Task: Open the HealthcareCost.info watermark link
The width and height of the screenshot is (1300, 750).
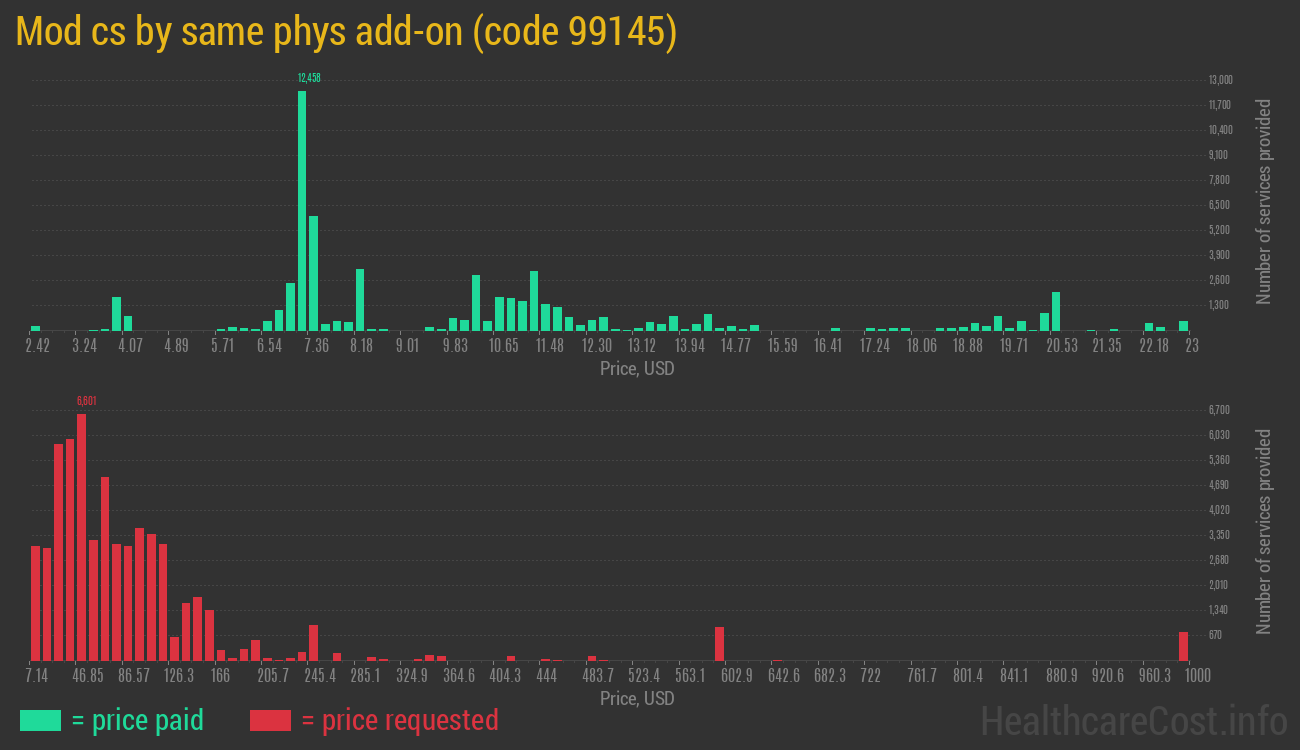Action: [1133, 720]
